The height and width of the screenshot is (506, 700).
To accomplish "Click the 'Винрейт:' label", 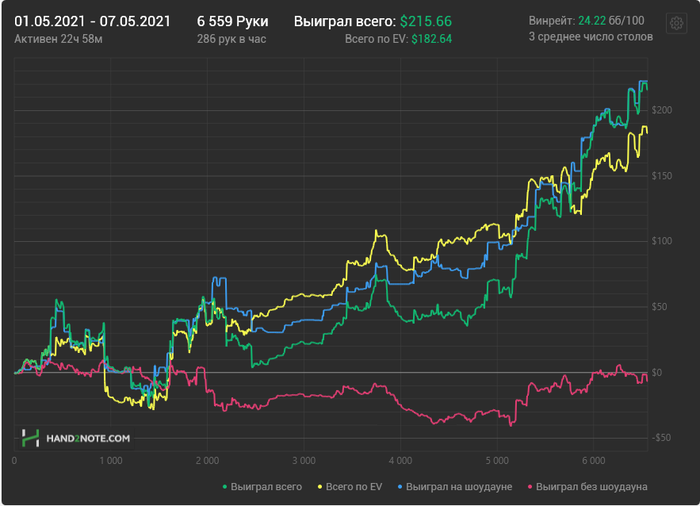I will click(552, 21).
